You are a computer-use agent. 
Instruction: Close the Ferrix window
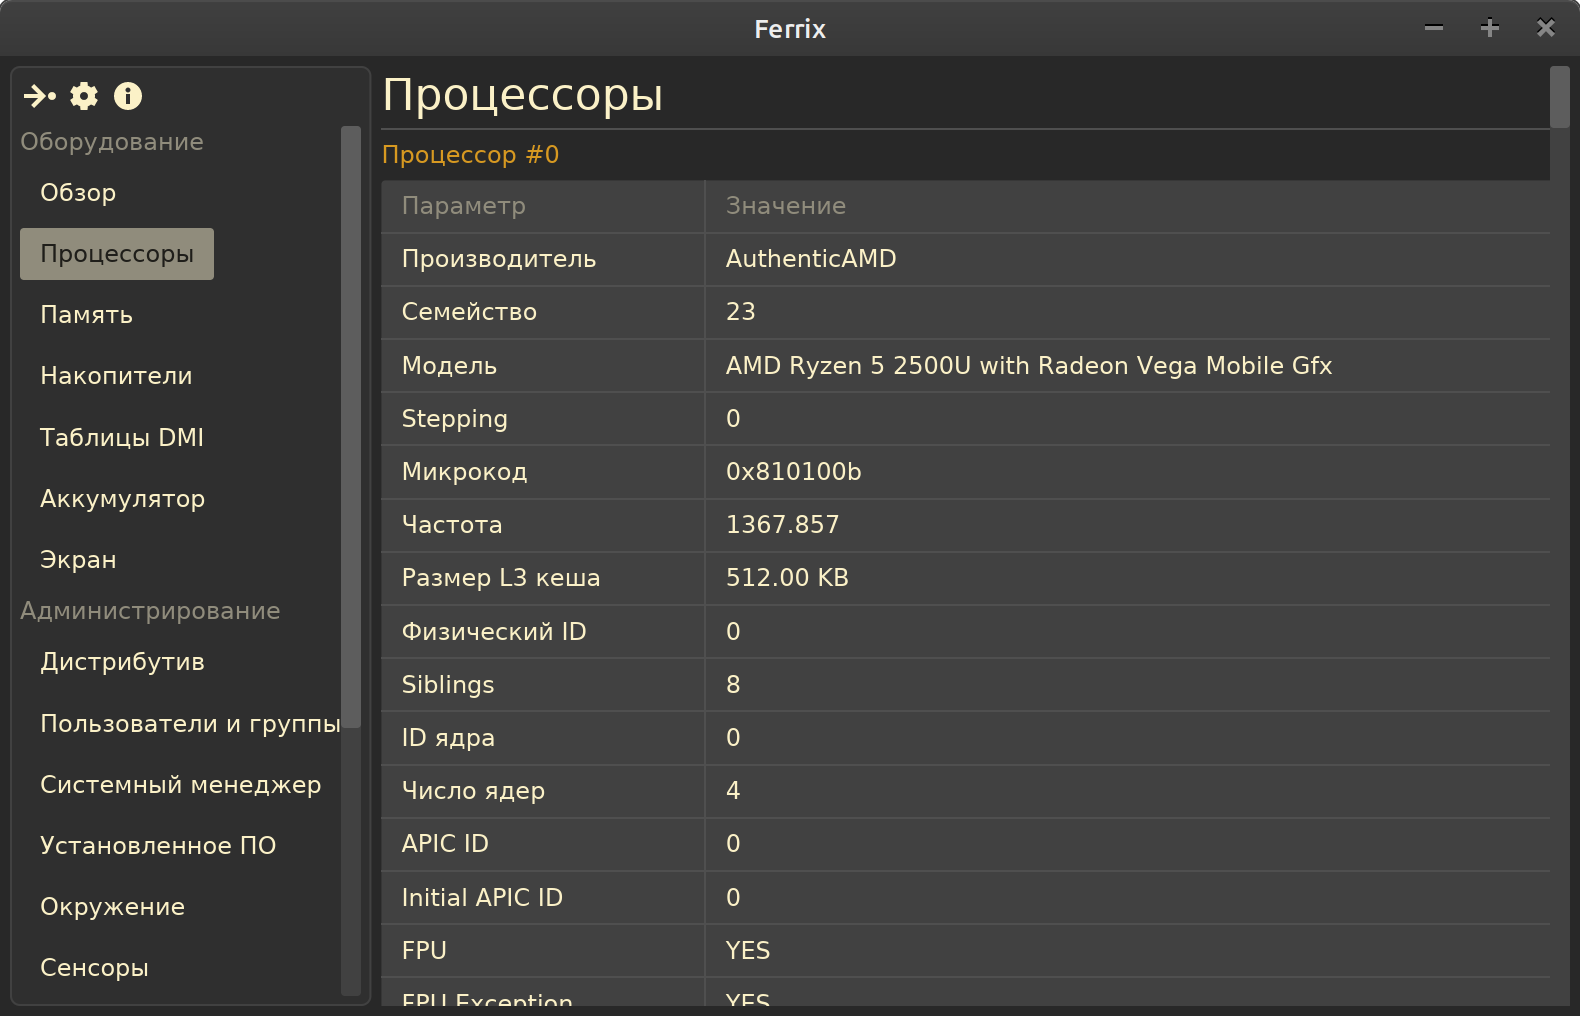[1546, 28]
